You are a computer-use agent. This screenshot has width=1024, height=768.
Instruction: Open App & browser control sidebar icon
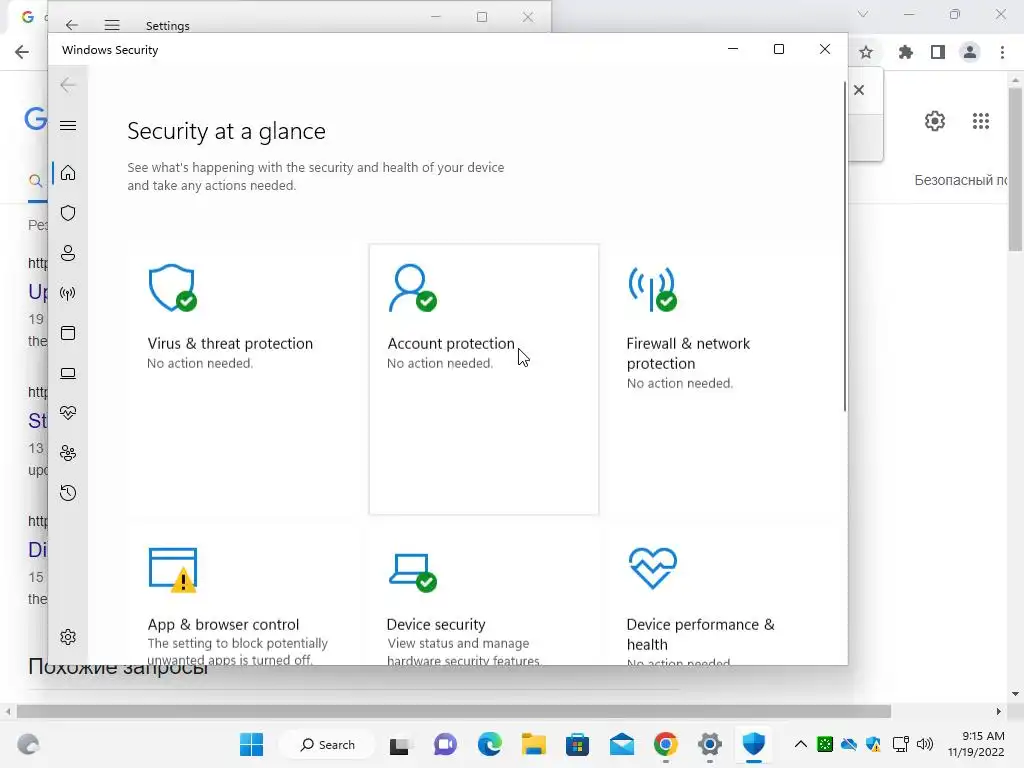[x=68, y=333]
